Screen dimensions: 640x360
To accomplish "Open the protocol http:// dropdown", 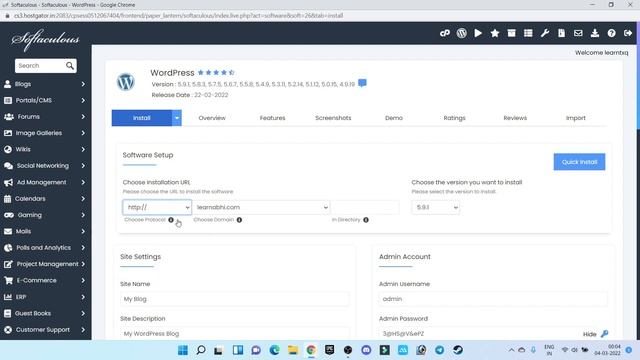I will click(x=157, y=207).
